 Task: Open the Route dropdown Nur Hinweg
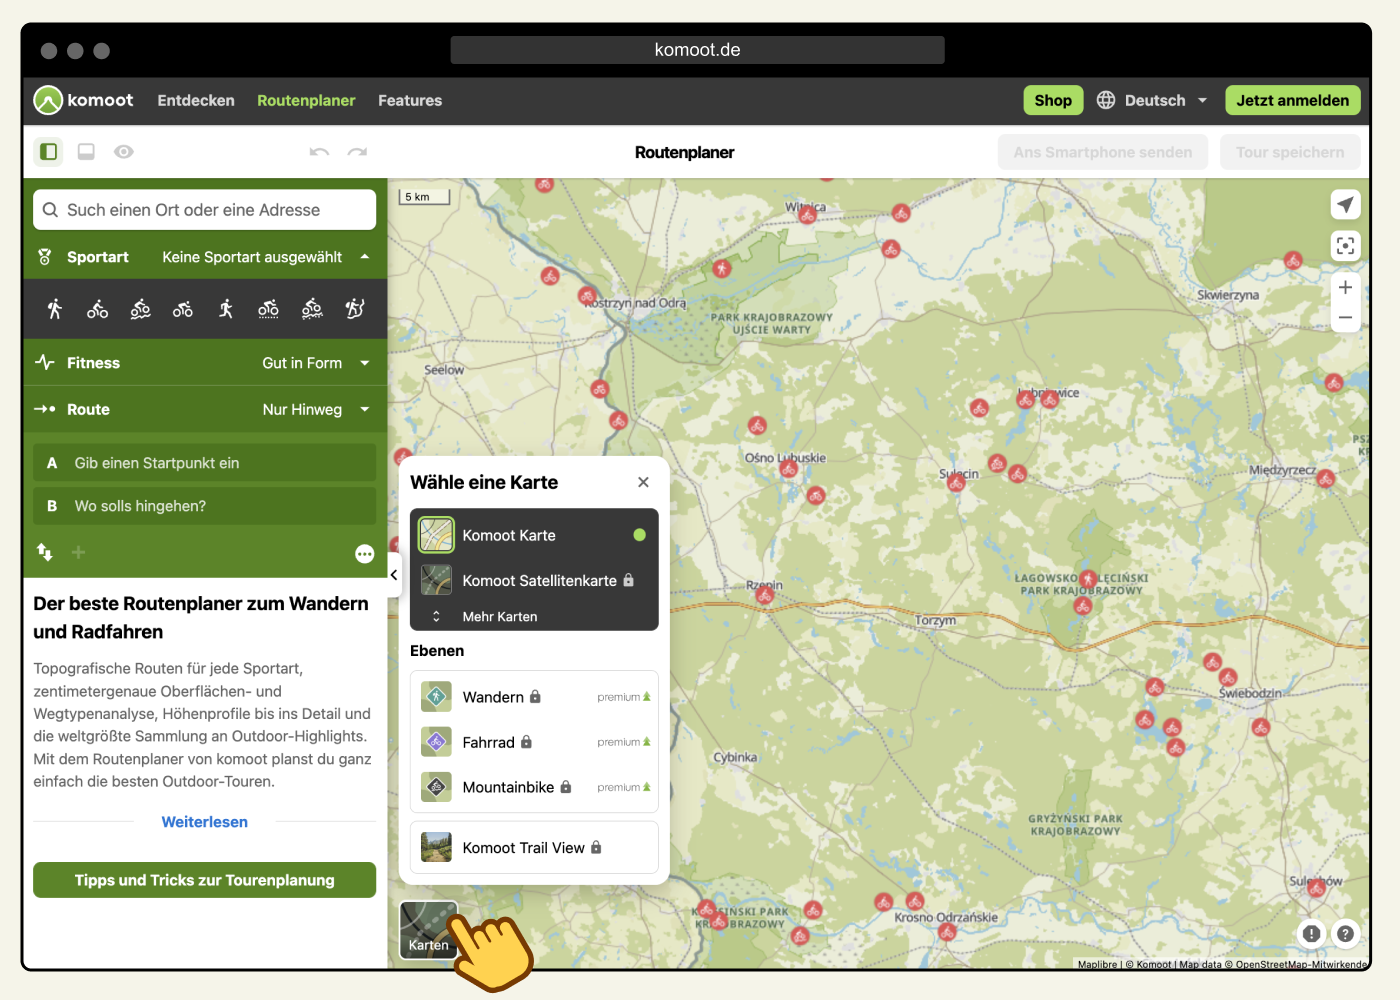point(316,409)
